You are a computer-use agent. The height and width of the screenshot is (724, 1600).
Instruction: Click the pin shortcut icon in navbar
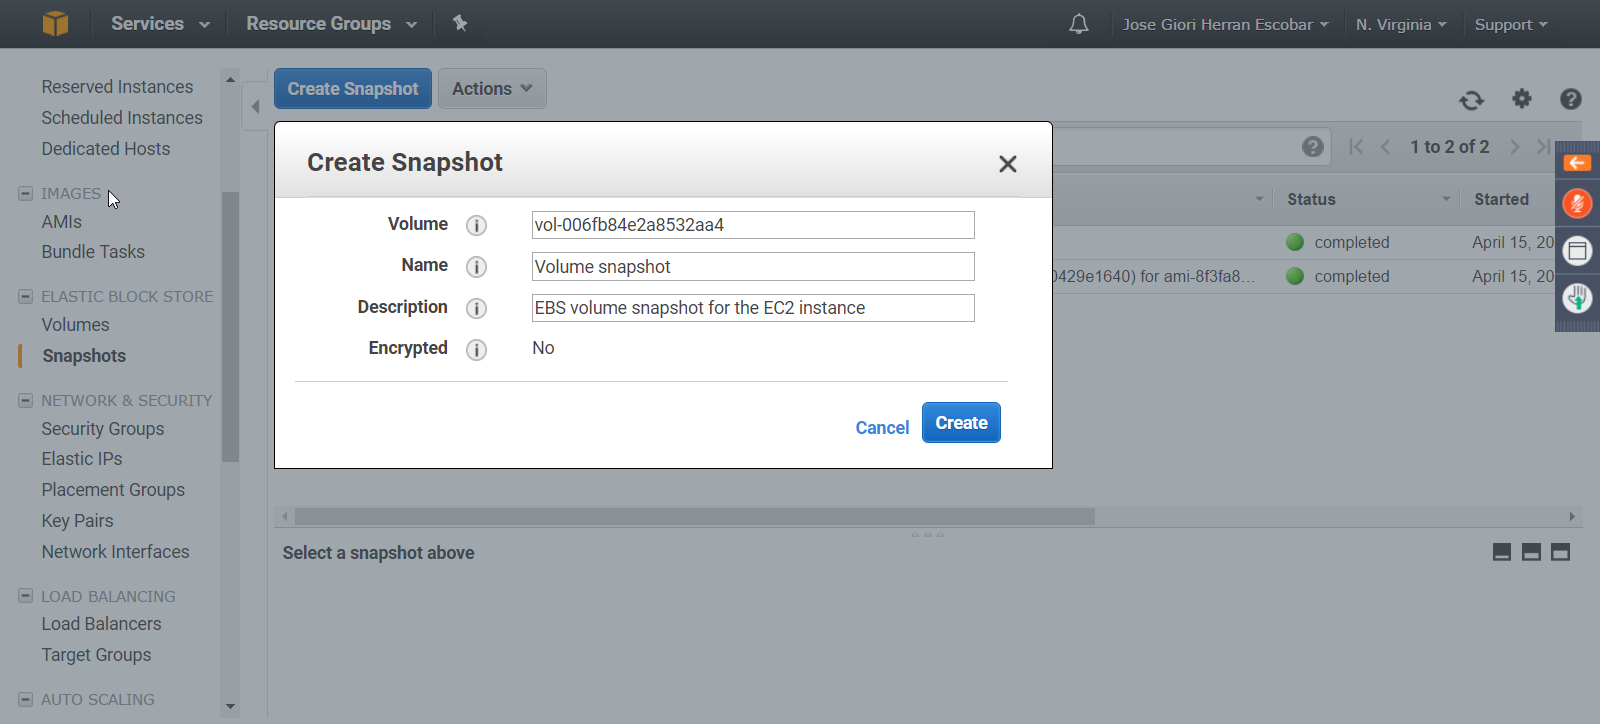(460, 23)
